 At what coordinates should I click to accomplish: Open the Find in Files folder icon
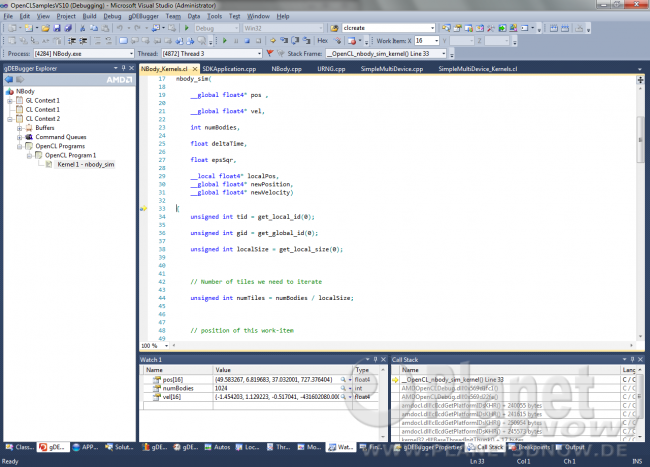[334, 28]
